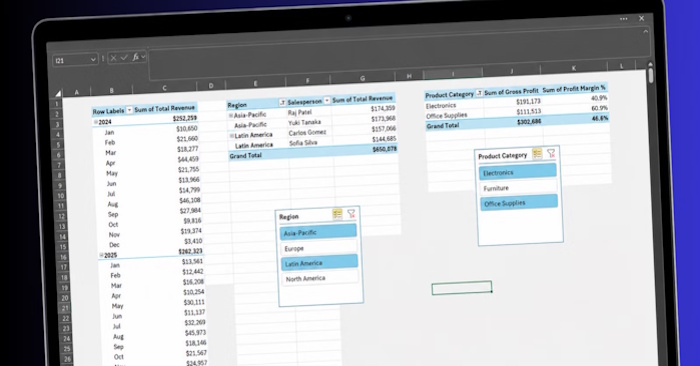Screen dimensions: 700x366
Task: Expand the formula bar chevron
Action: tap(646, 32)
